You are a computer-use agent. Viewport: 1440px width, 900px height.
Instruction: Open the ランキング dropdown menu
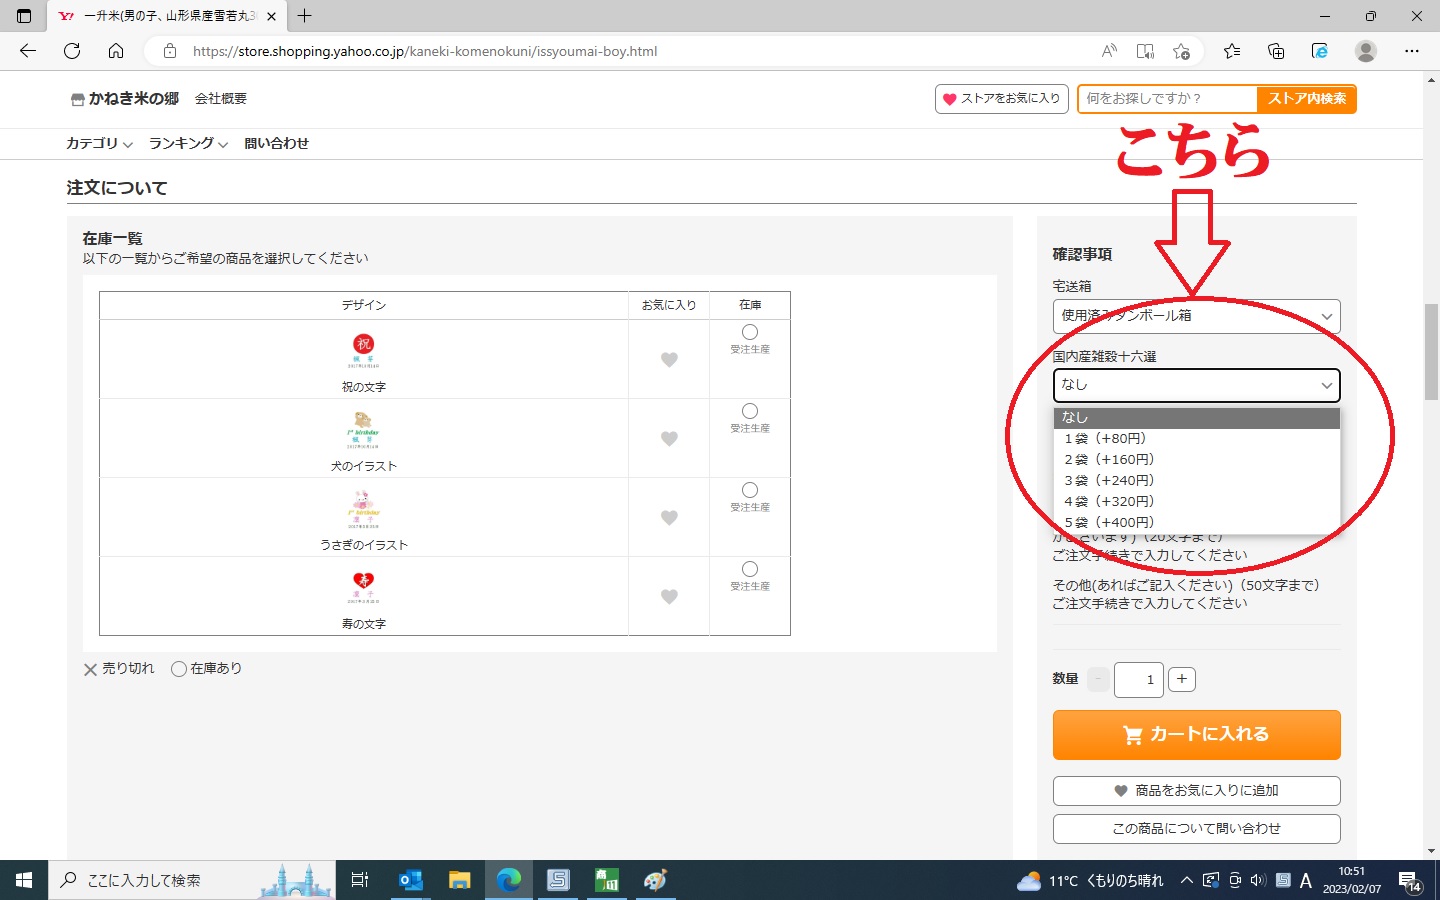point(188,144)
